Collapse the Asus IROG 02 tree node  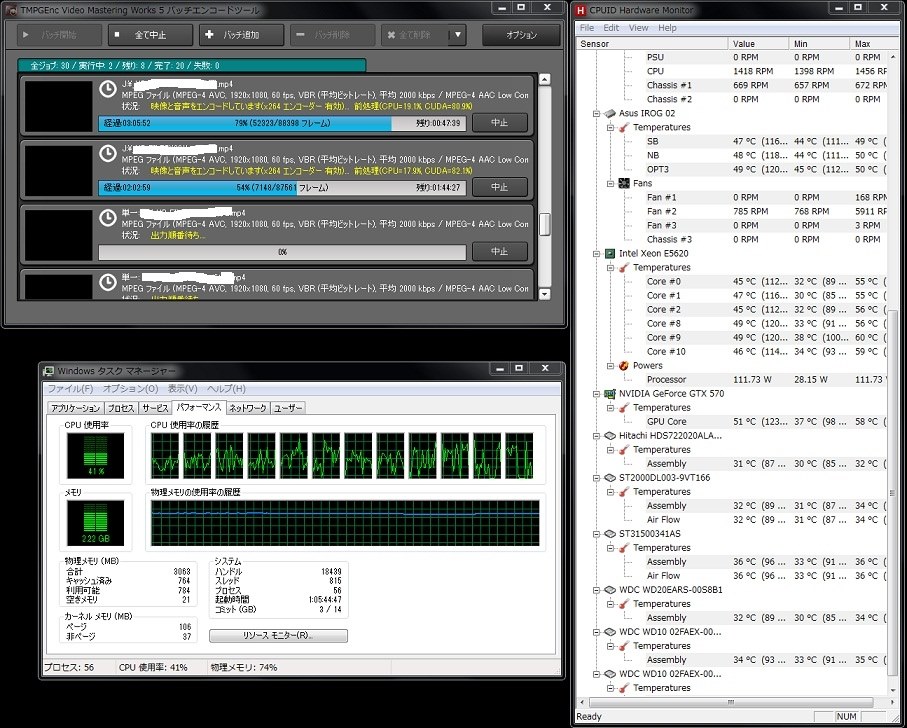click(x=596, y=113)
